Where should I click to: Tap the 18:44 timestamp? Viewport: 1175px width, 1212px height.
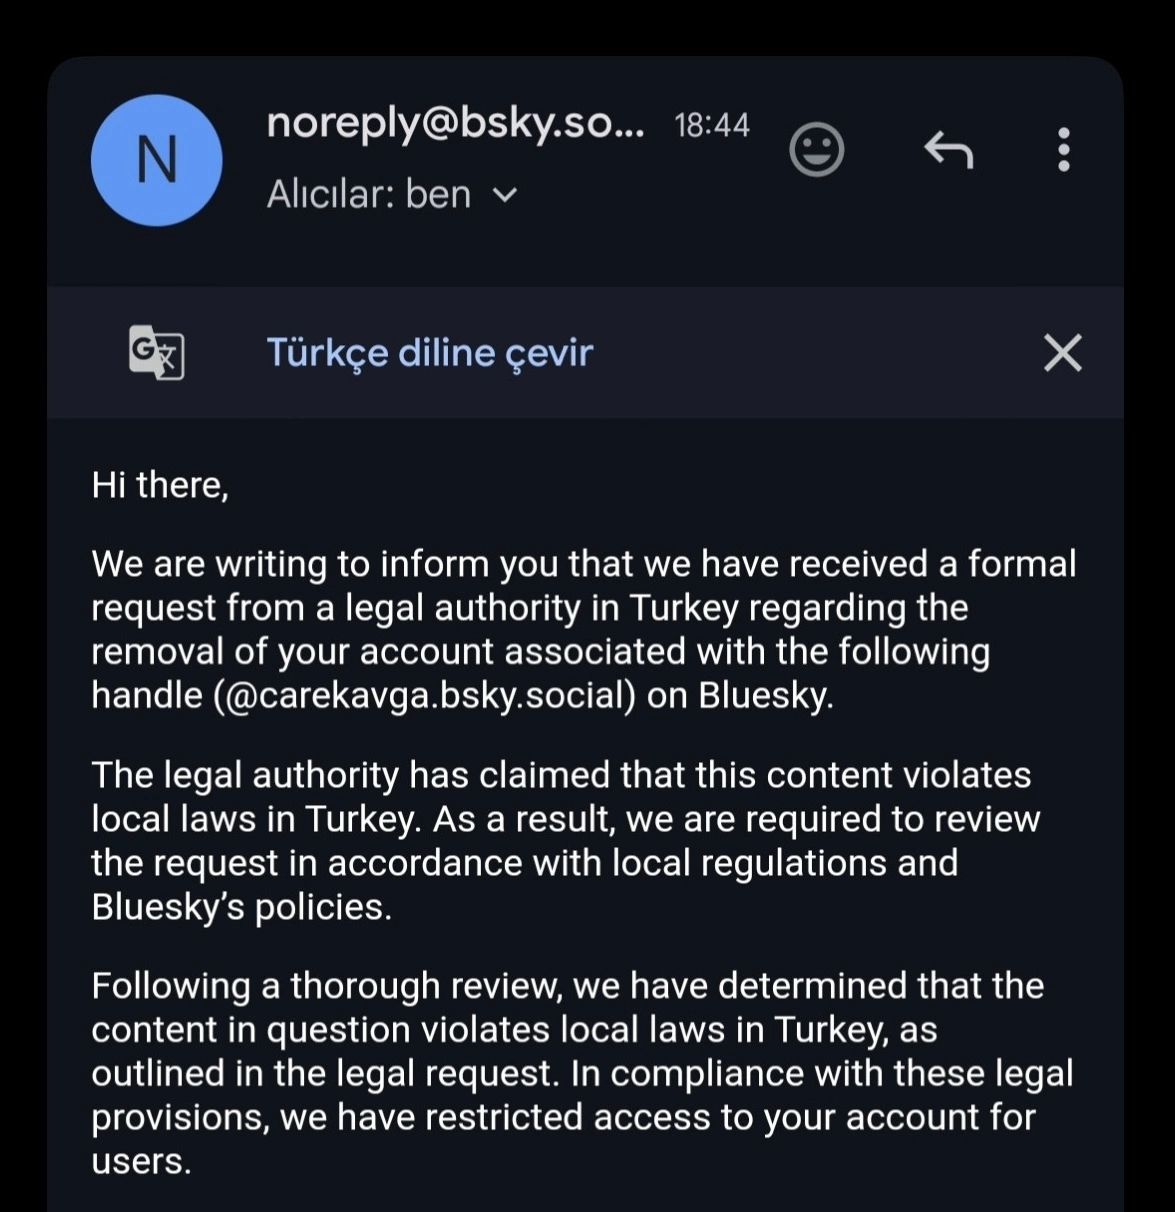coord(711,125)
